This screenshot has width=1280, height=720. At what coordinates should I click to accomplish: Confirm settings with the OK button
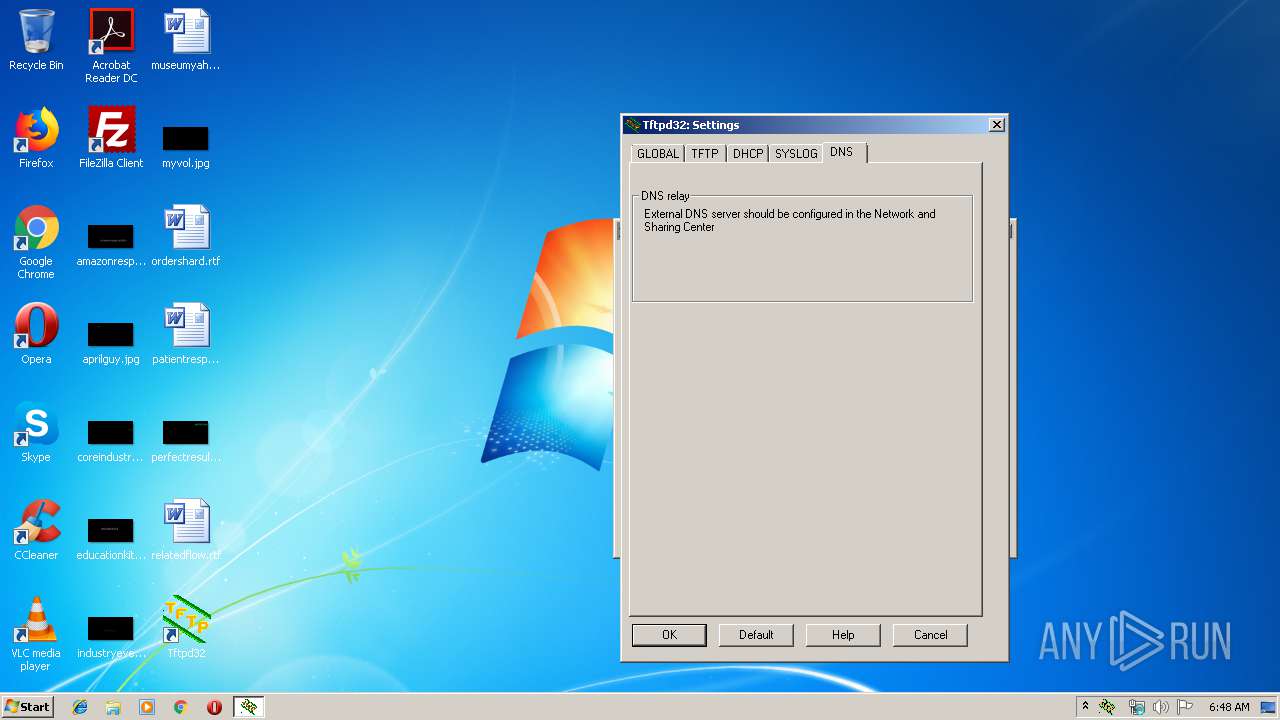(x=669, y=635)
